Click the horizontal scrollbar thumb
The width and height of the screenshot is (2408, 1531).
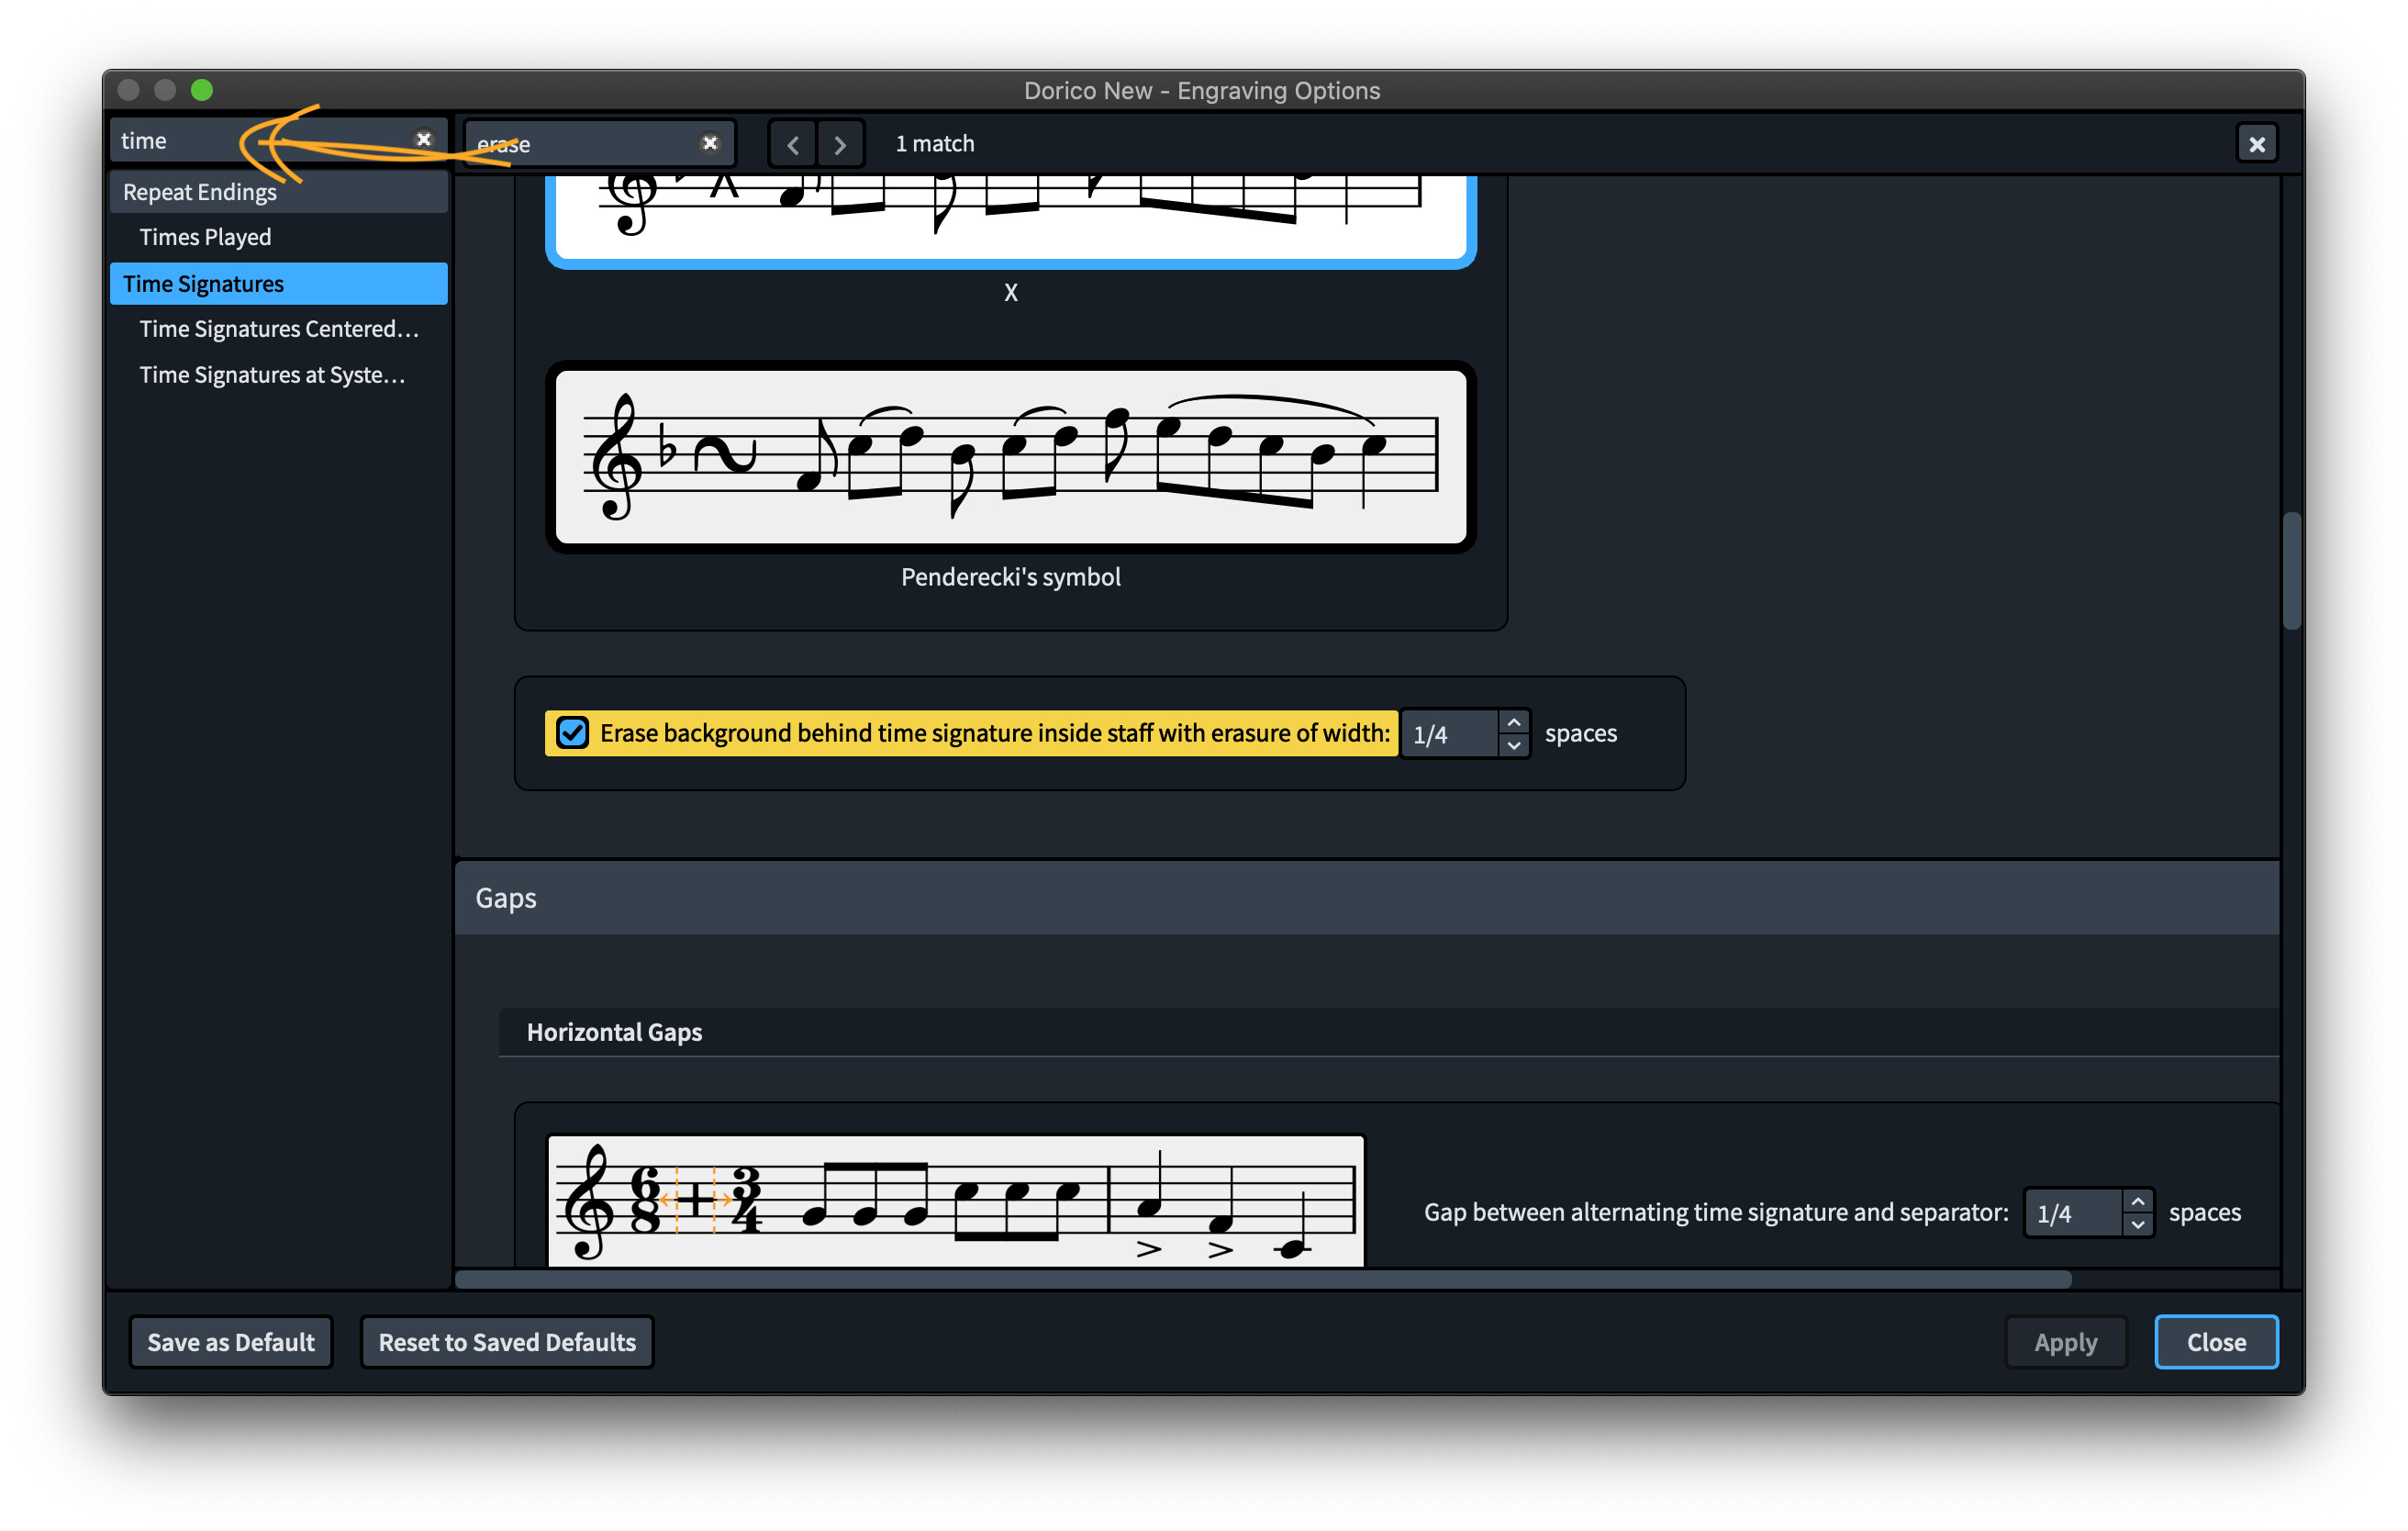(1263, 1279)
